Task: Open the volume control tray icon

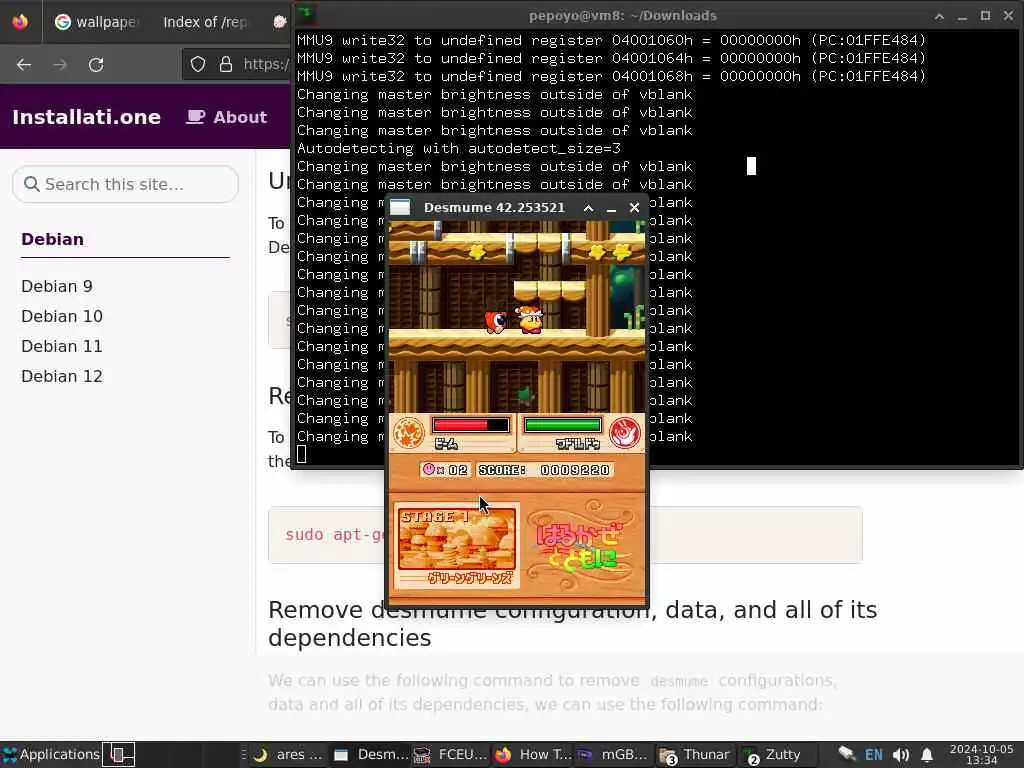Action: point(901,755)
